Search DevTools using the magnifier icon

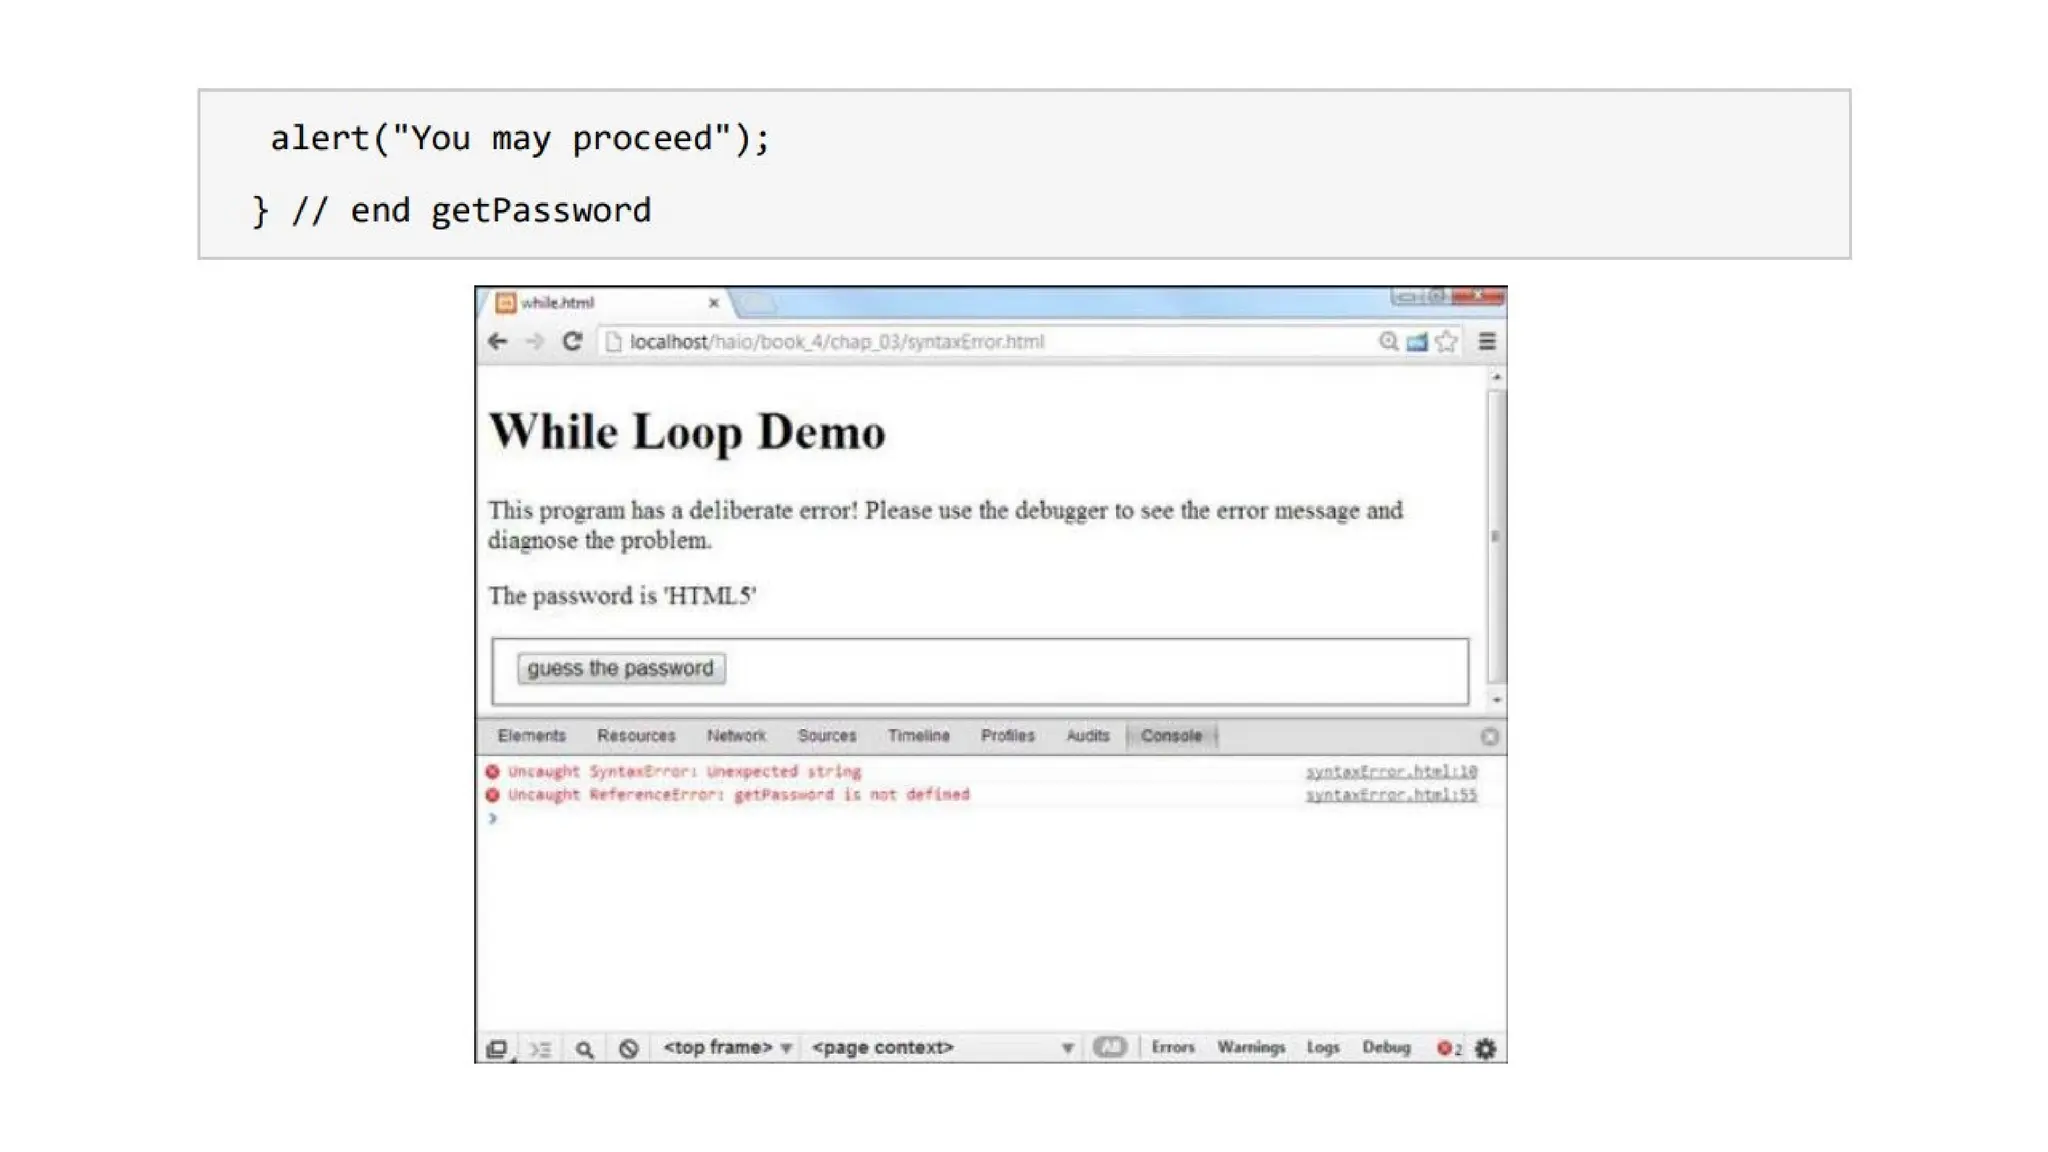tap(585, 1048)
